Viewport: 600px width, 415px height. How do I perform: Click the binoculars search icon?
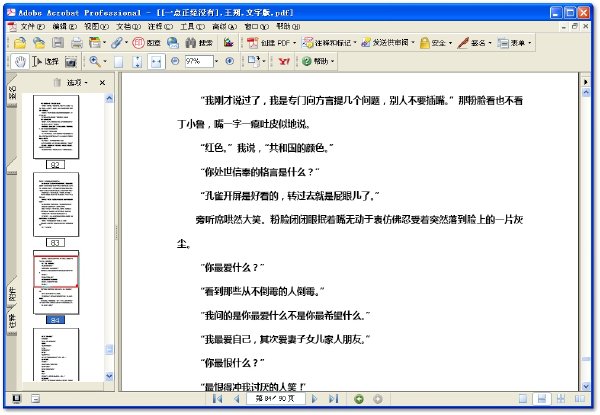pyautogui.click(x=191, y=42)
